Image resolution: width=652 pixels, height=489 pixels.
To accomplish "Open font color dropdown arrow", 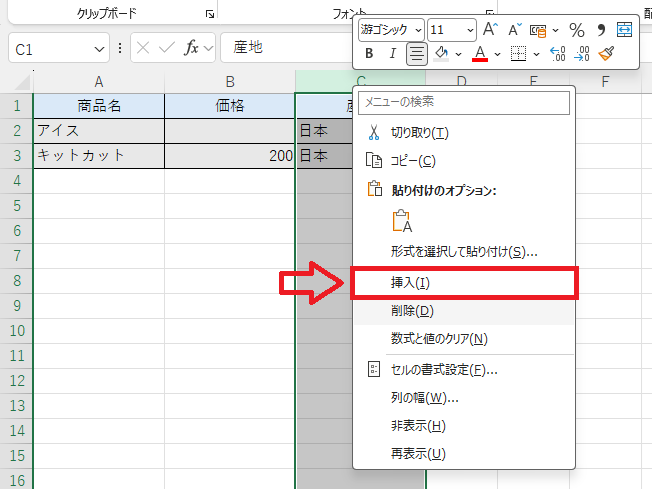I will pyautogui.click(x=497, y=54).
